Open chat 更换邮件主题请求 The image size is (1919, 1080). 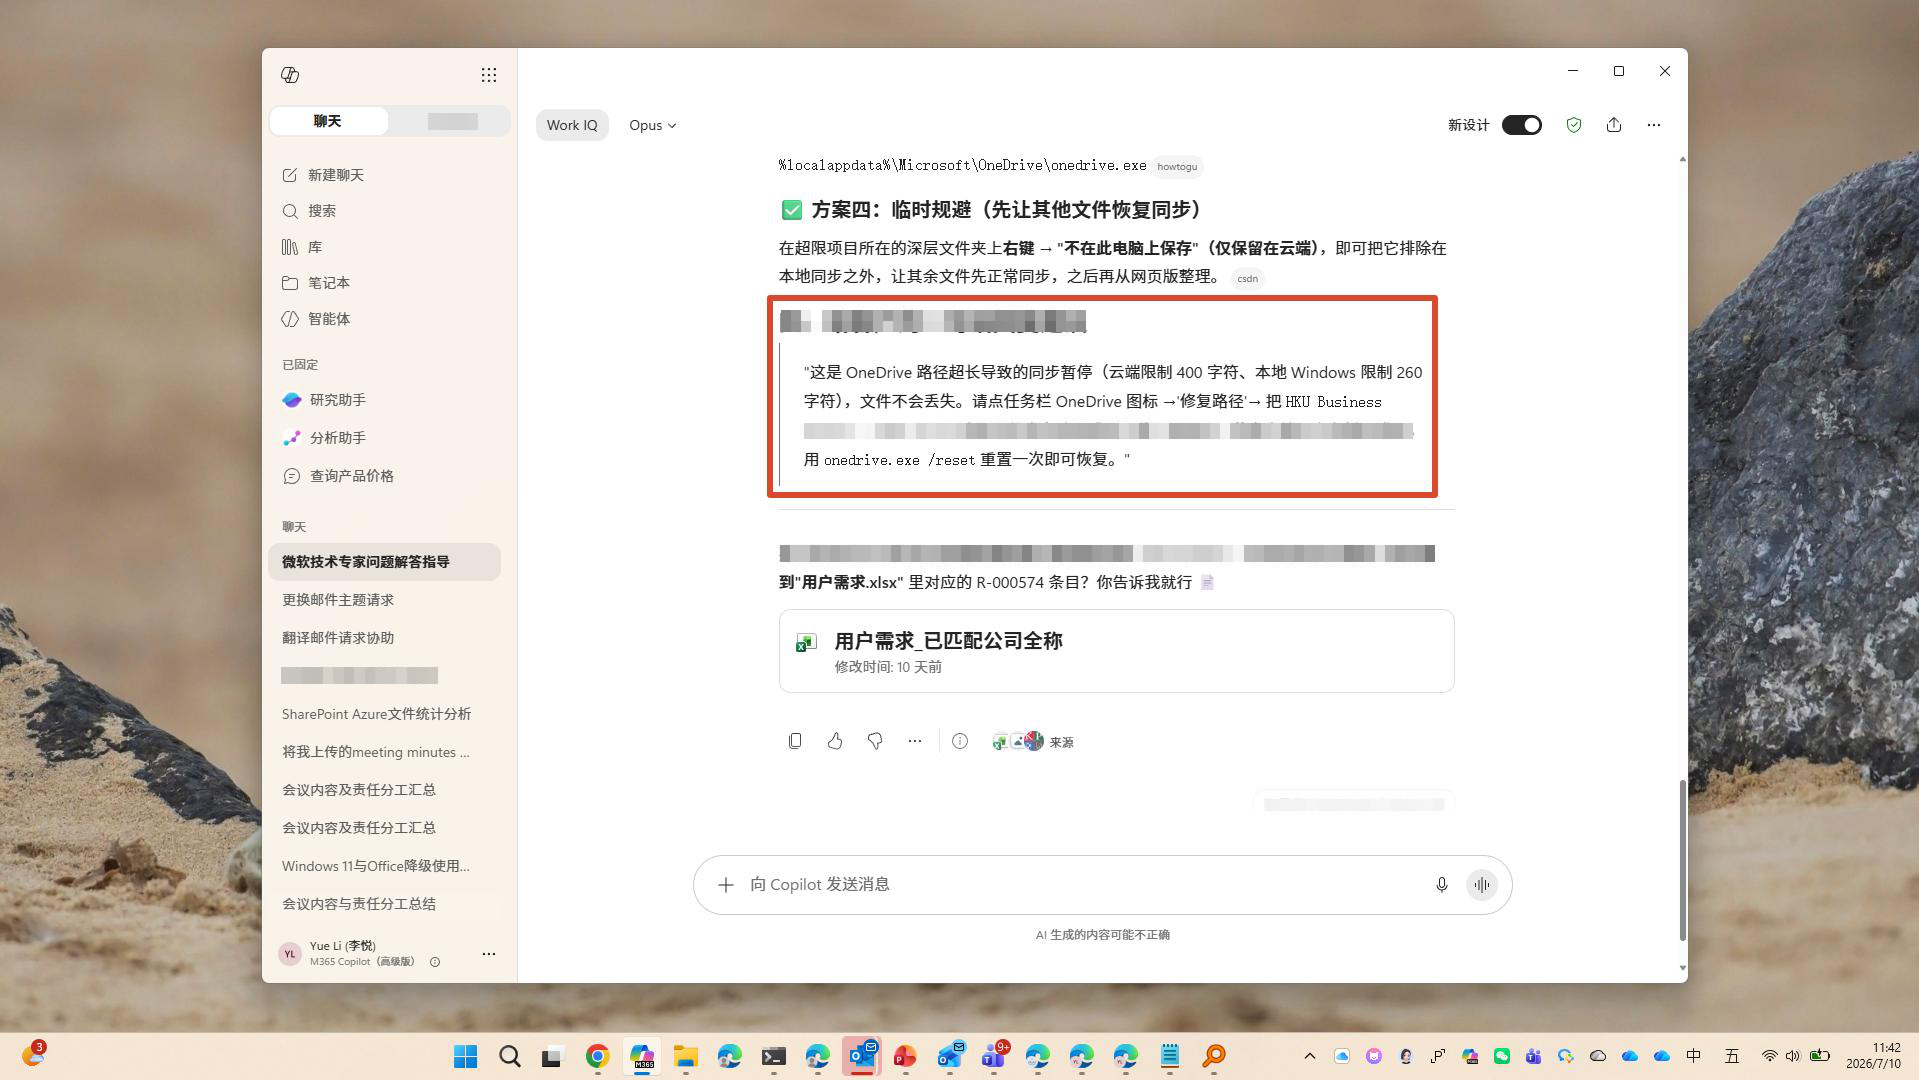pyautogui.click(x=384, y=600)
